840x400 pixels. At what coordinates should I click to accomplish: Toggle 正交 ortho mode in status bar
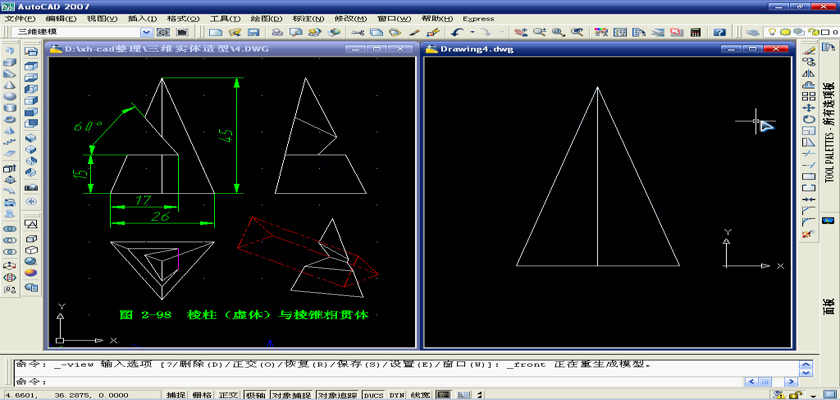228,395
